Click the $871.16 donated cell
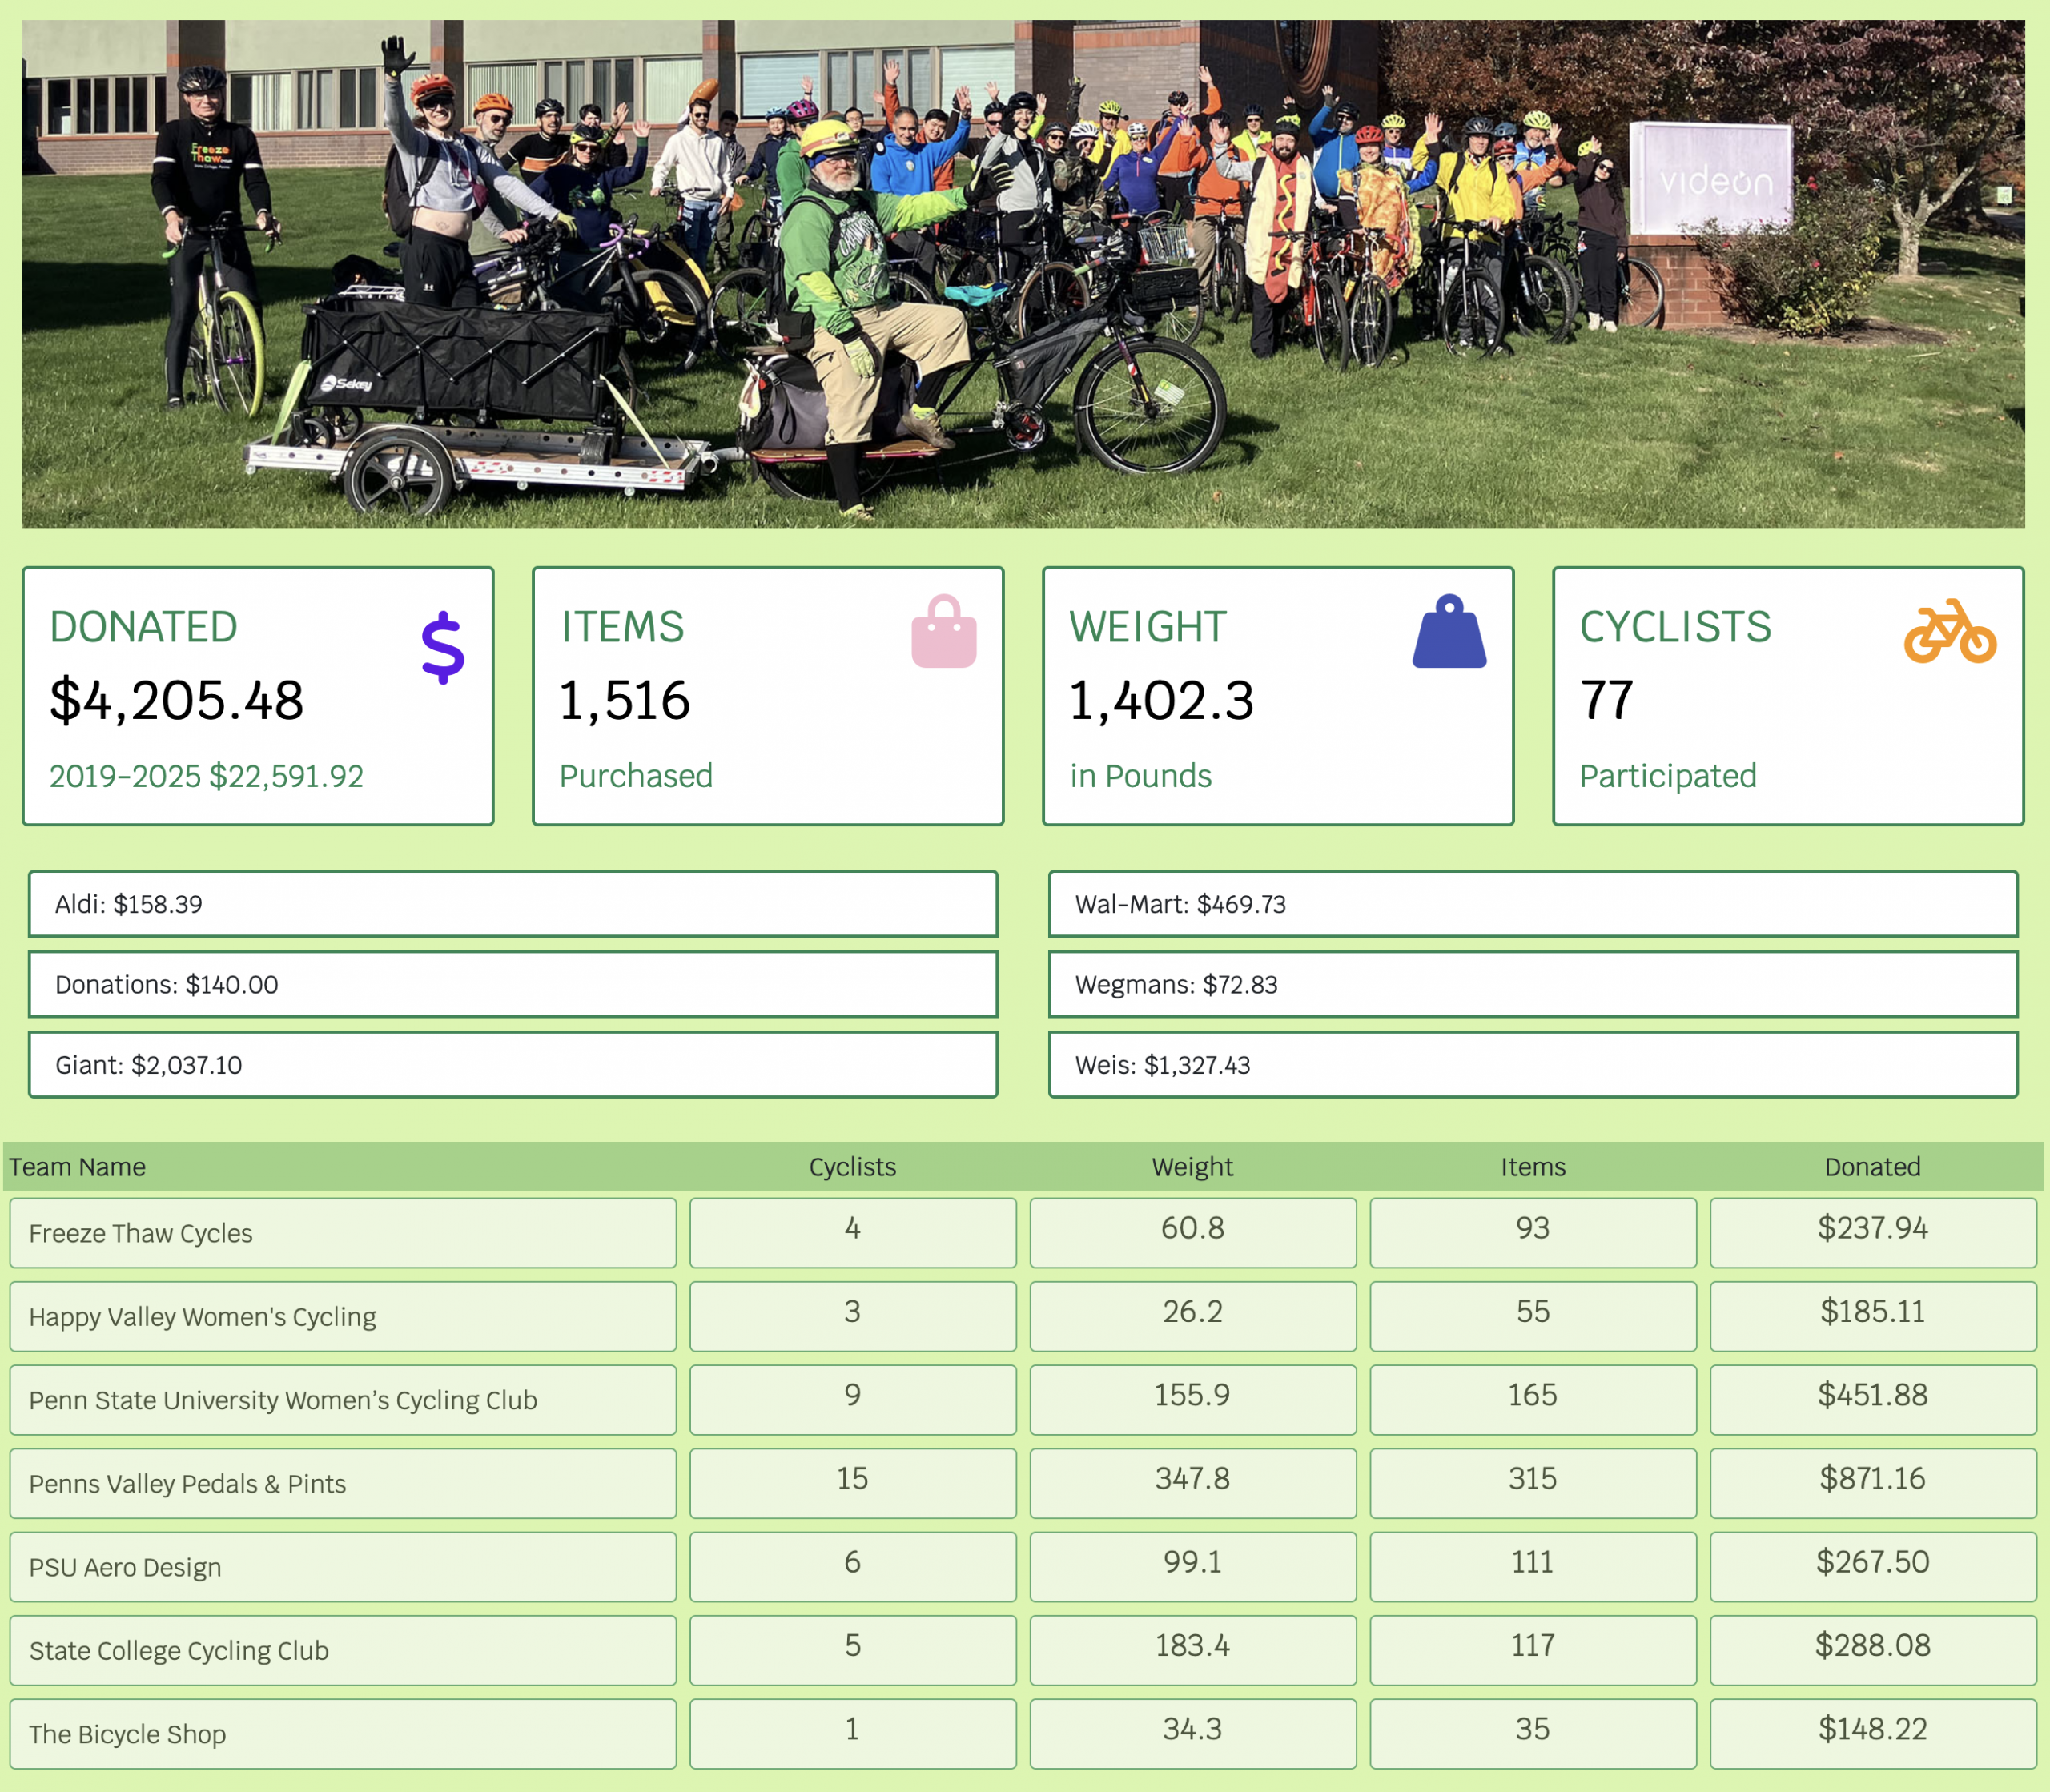 1872,1480
